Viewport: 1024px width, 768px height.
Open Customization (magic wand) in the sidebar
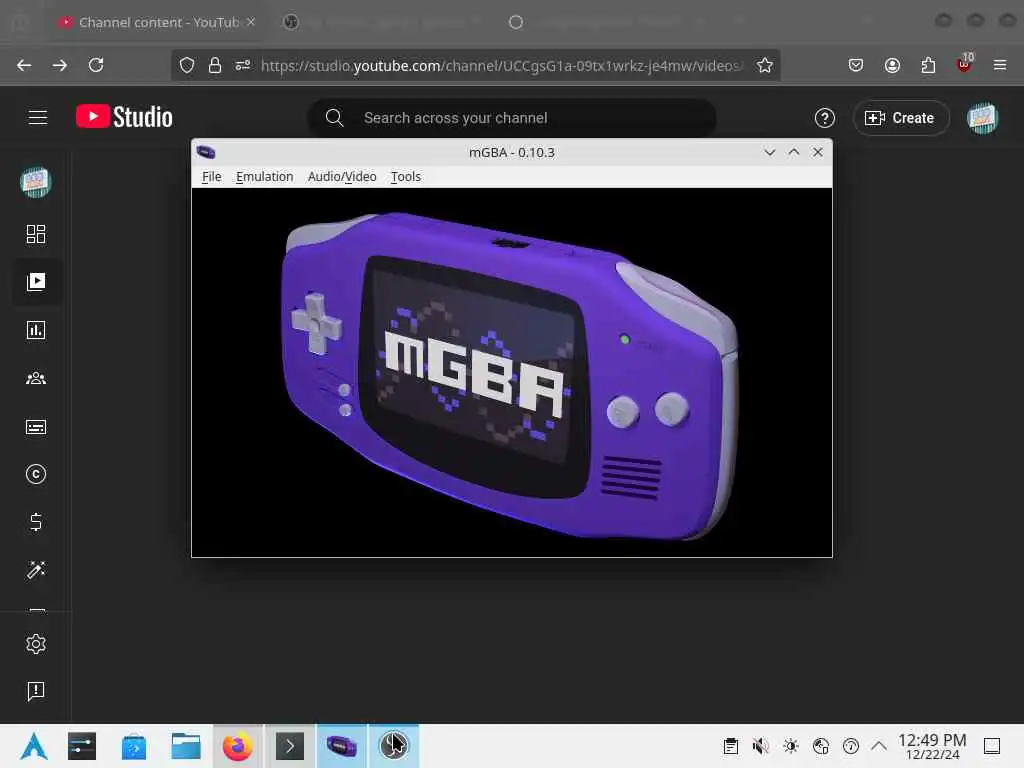click(x=36, y=570)
